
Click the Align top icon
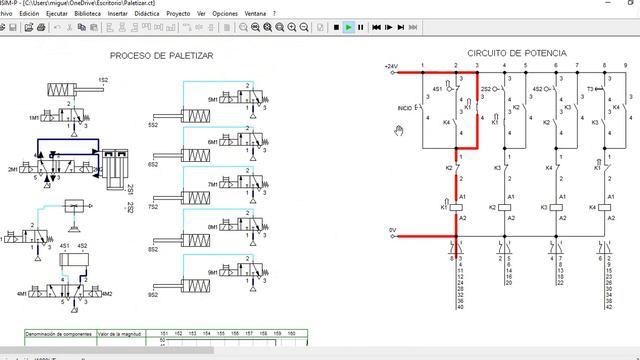(146, 27)
